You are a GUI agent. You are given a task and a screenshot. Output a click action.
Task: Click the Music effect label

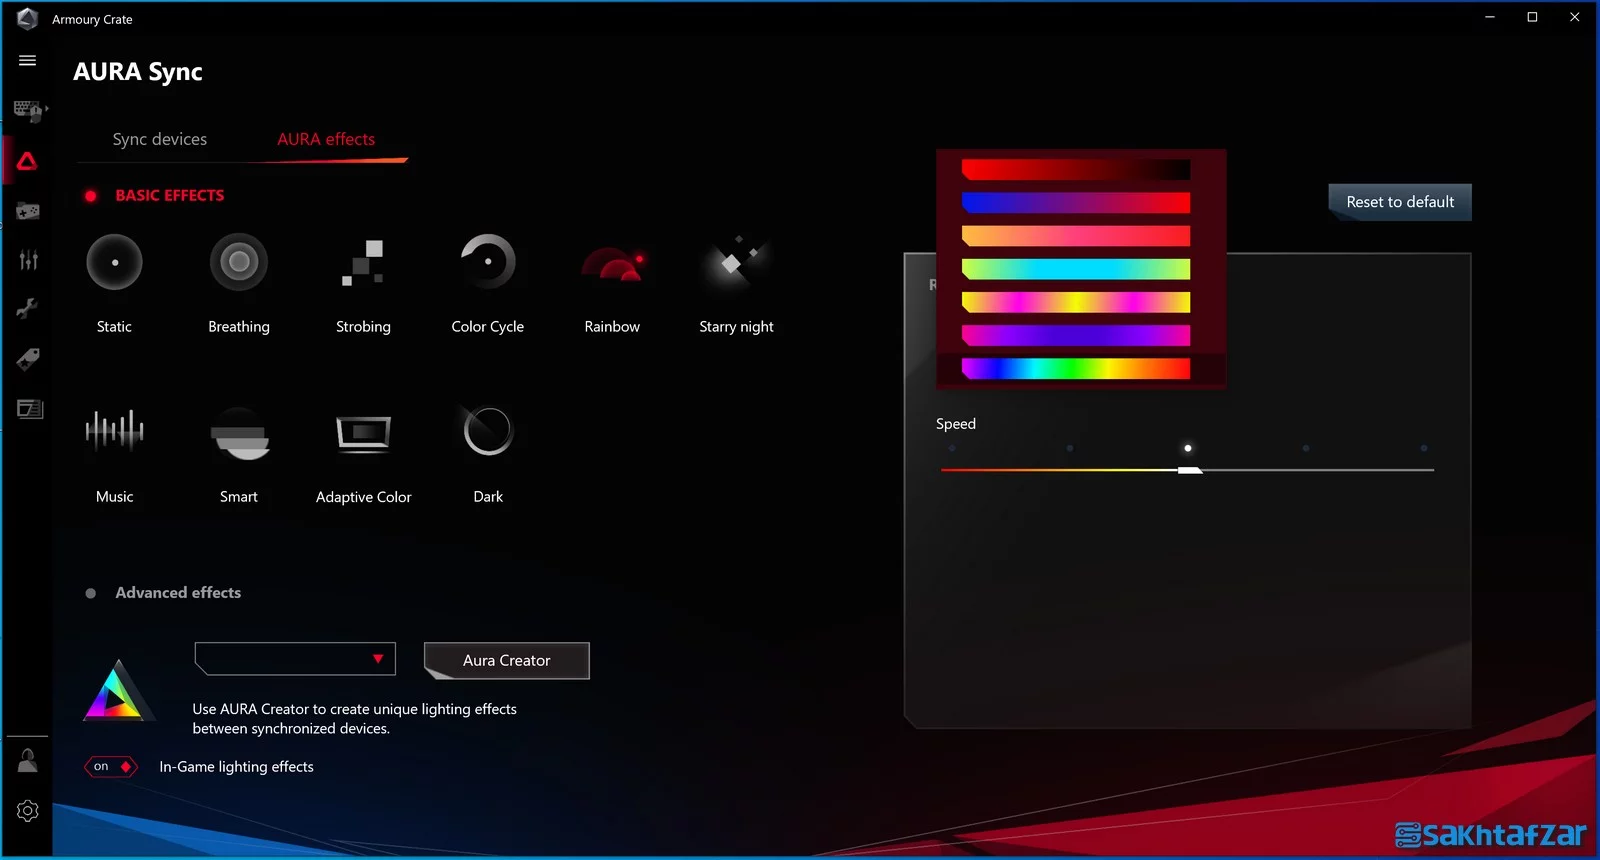tap(114, 497)
